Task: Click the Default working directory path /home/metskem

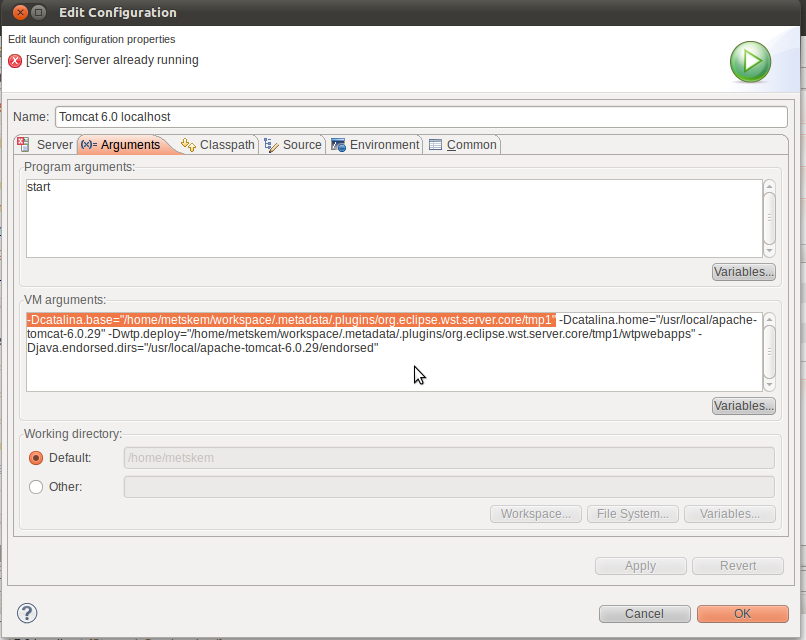Action: click(449, 458)
